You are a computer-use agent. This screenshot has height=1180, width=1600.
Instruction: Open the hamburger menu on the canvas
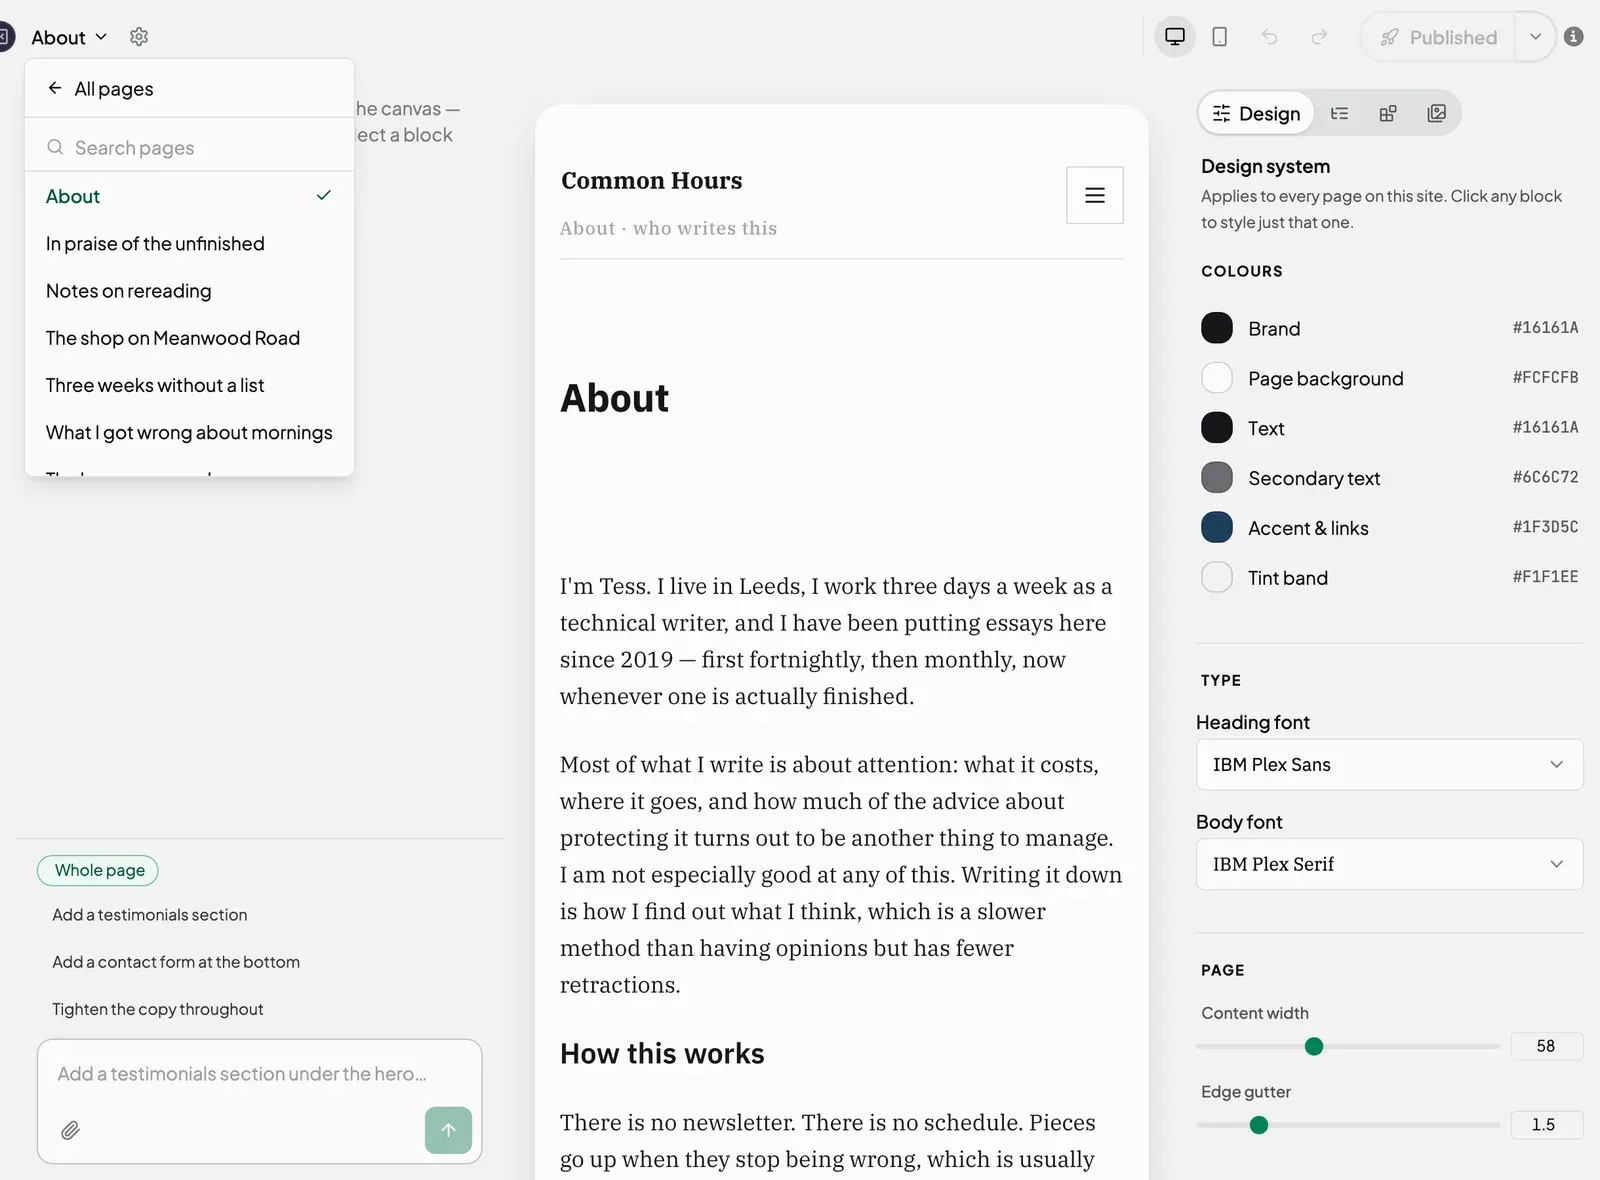[1095, 195]
